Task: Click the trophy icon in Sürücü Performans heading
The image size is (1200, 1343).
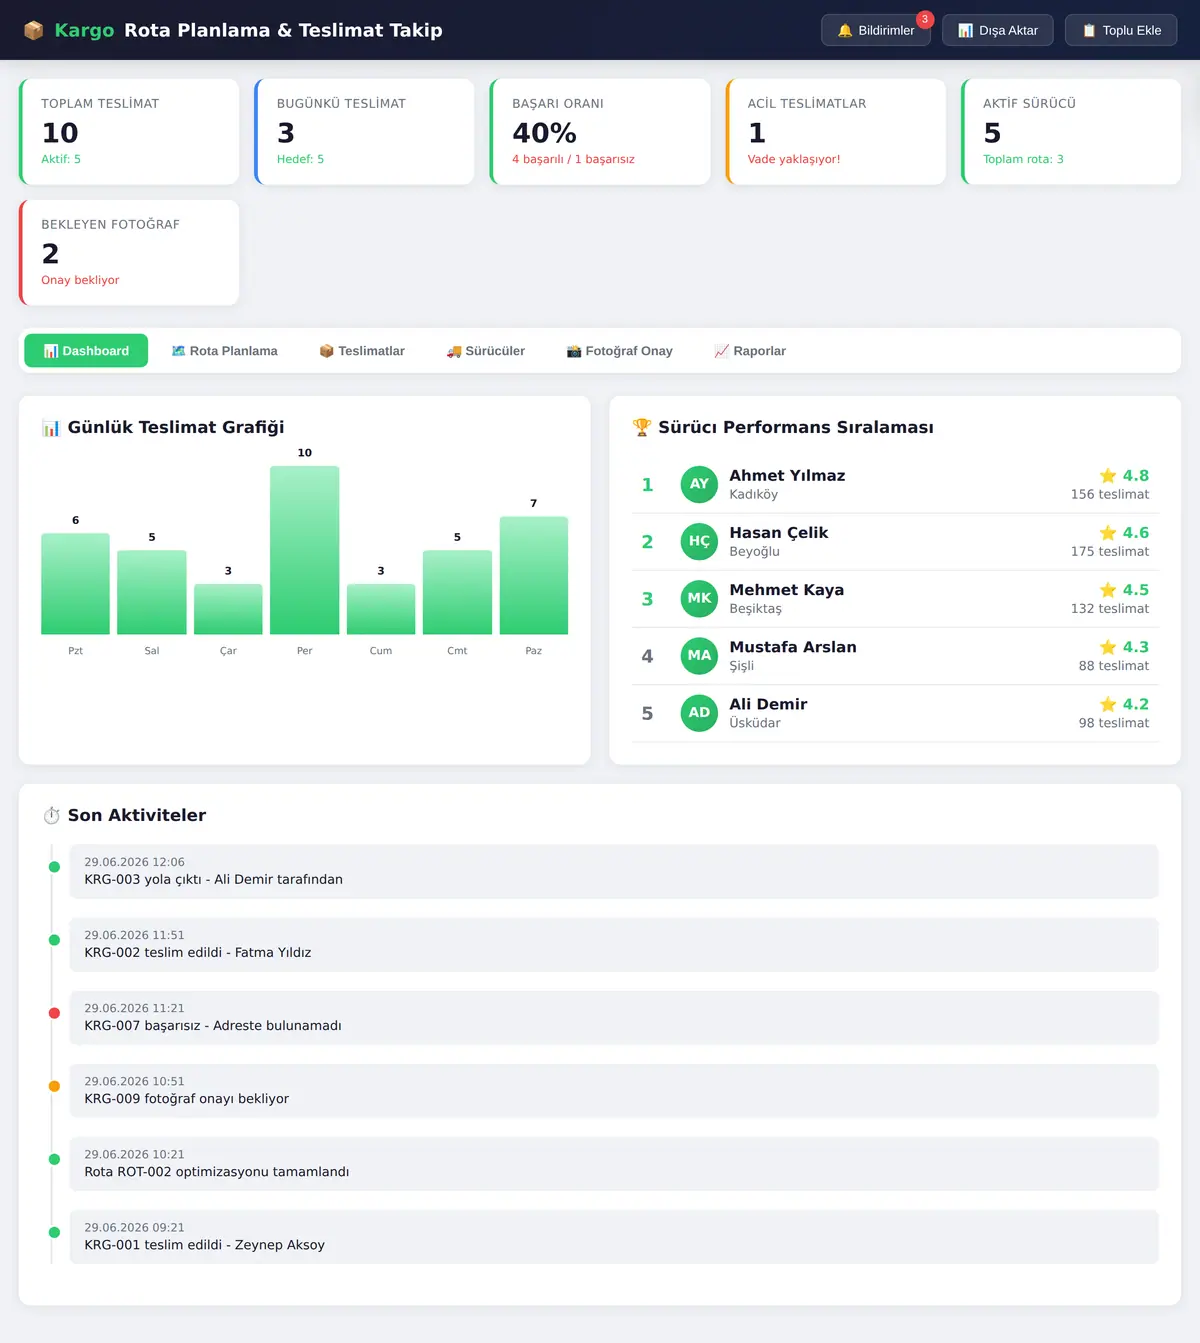Action: [x=642, y=427]
